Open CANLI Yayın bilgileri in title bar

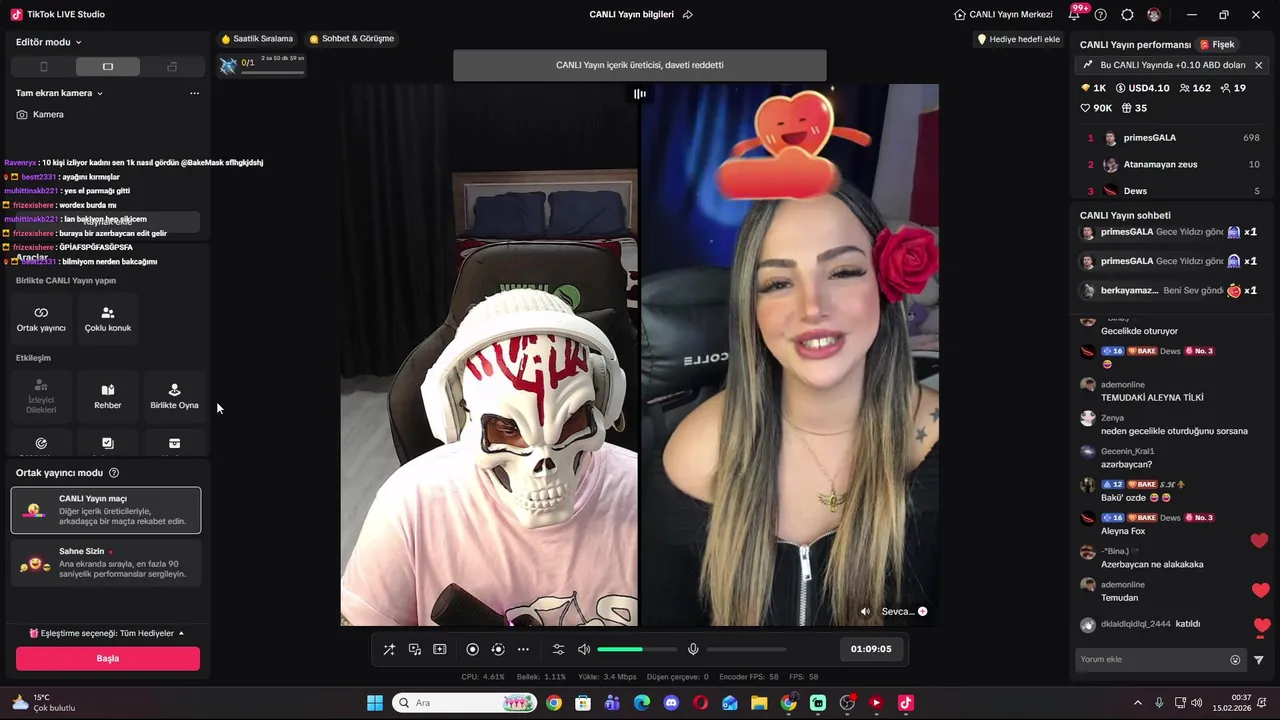point(631,14)
